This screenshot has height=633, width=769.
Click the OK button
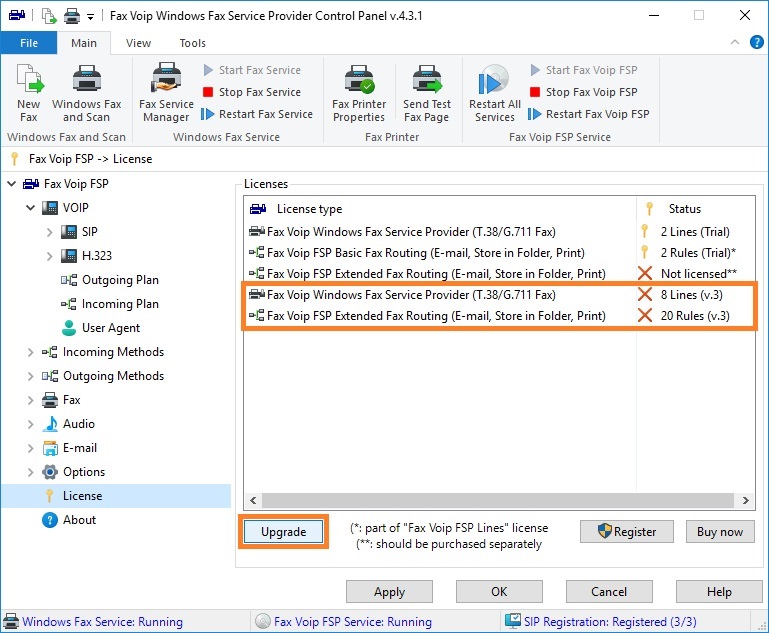[499, 592]
